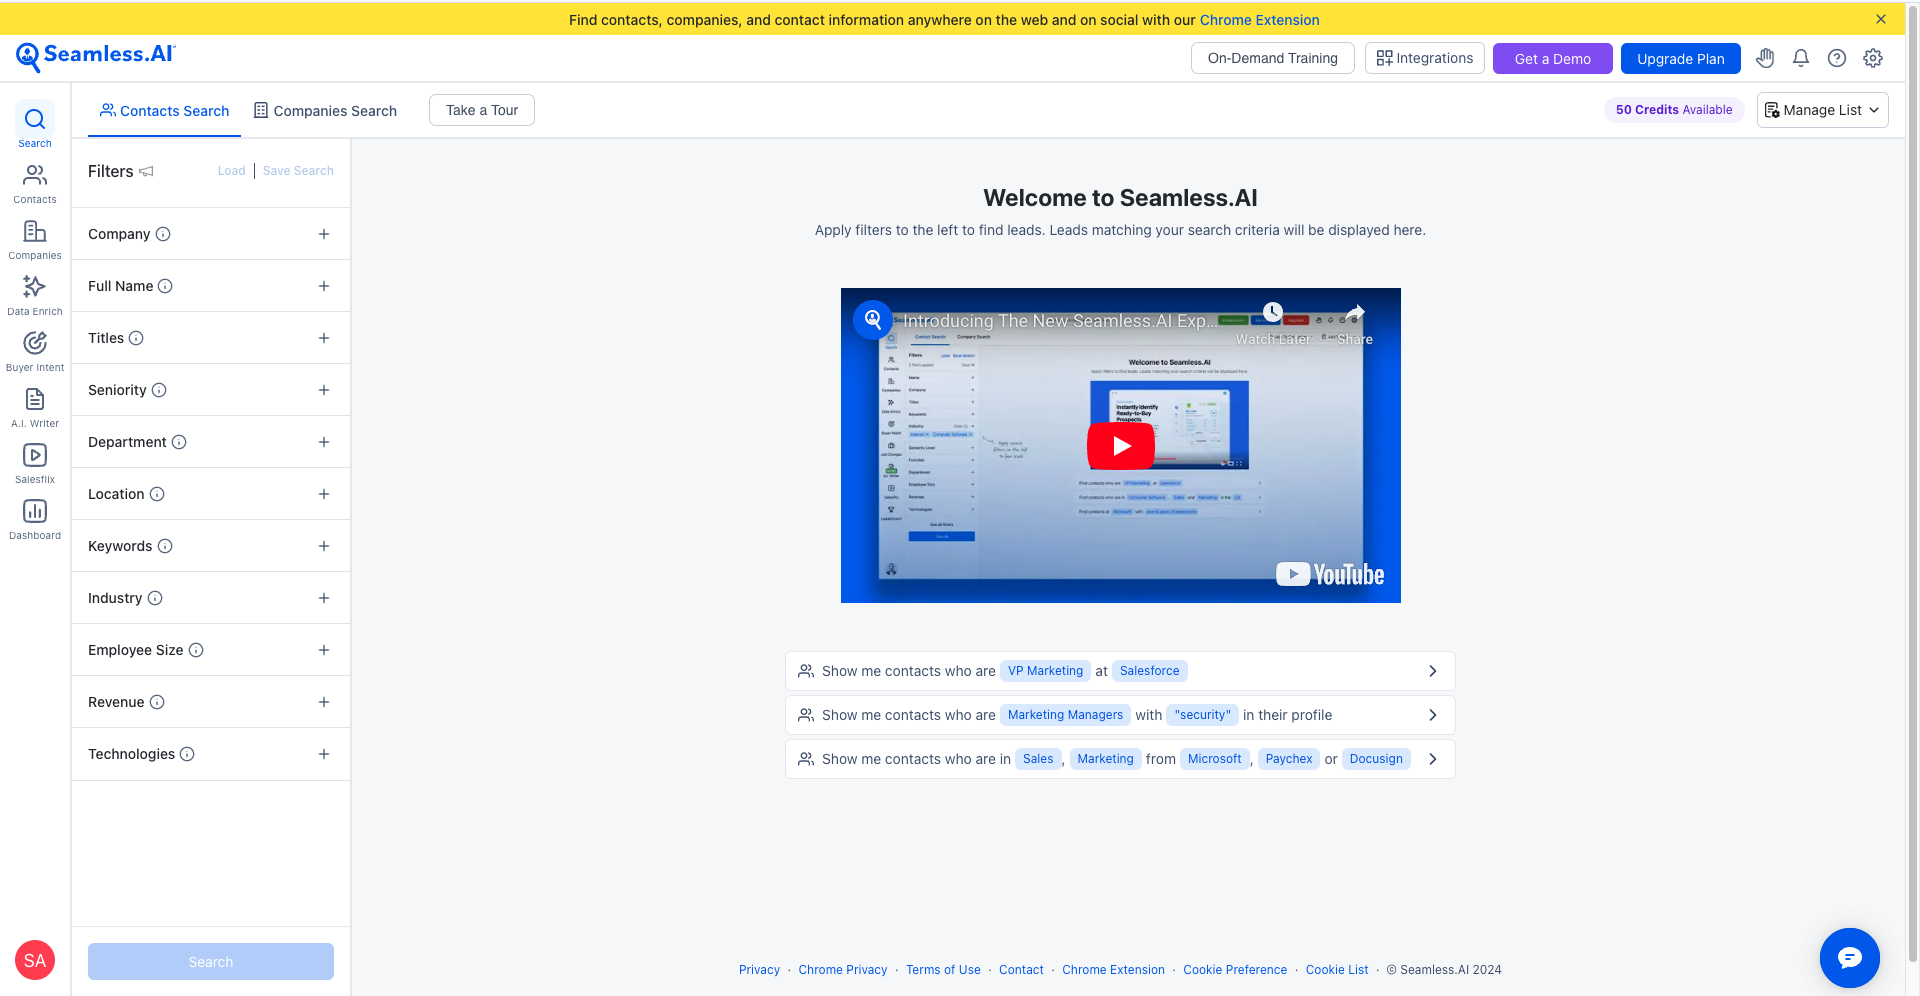
Task: Click the Full Name filter info icon
Action: pos(166,286)
